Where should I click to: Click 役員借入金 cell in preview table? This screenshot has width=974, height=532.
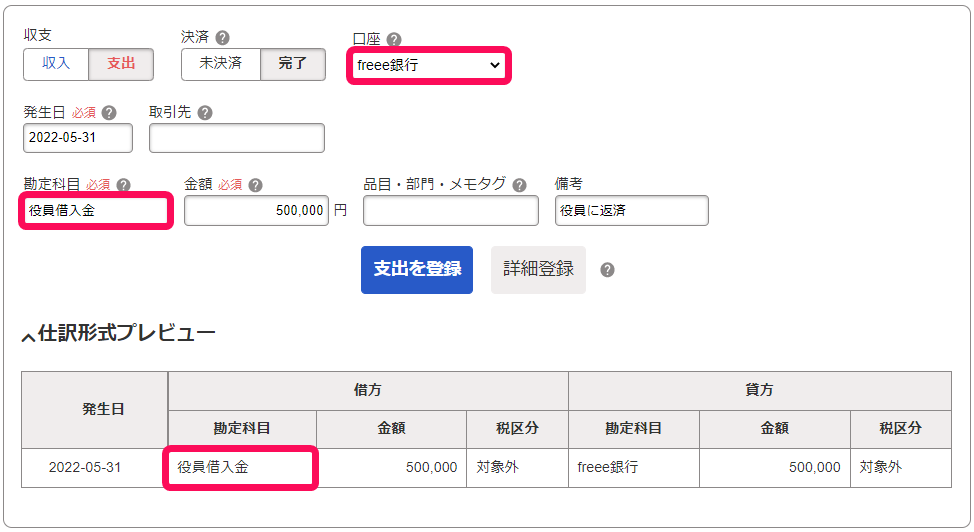[x=241, y=468]
